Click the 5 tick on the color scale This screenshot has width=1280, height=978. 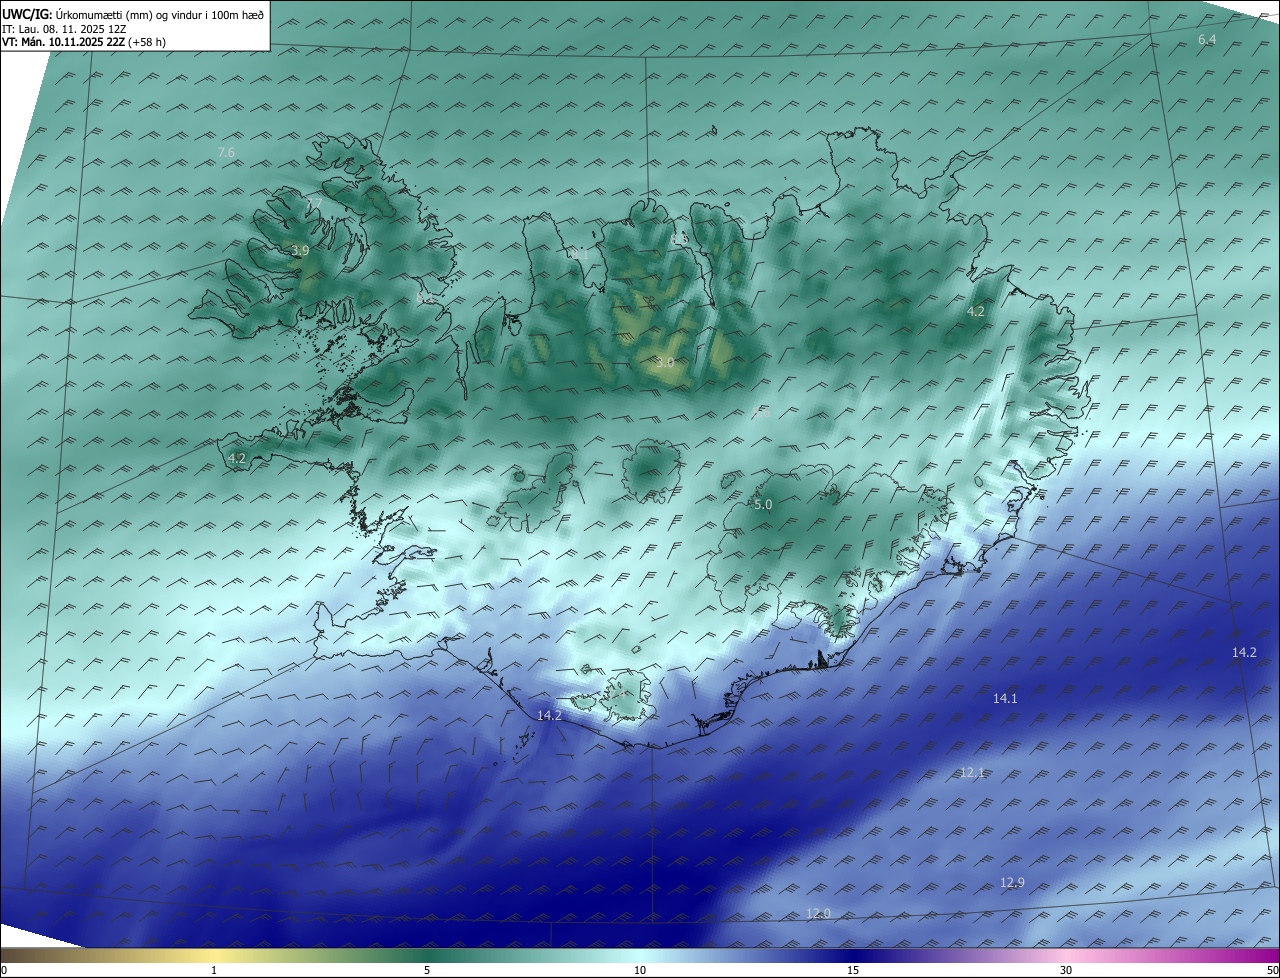(427, 970)
